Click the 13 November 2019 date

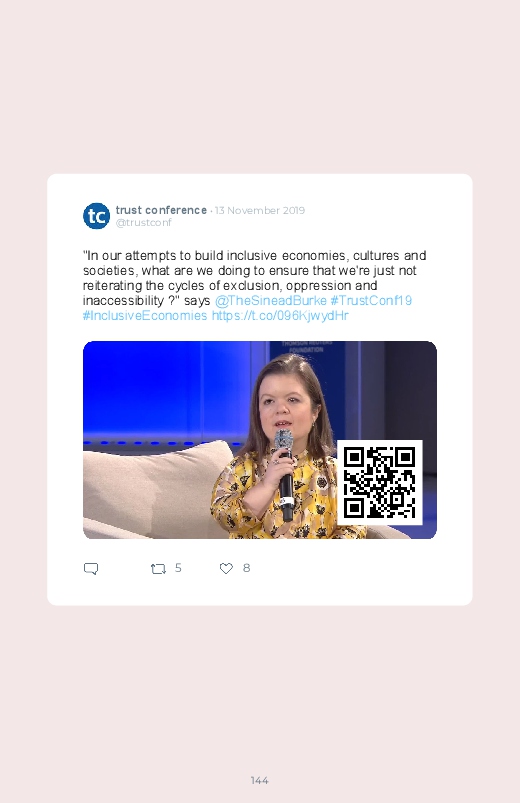pos(260,210)
